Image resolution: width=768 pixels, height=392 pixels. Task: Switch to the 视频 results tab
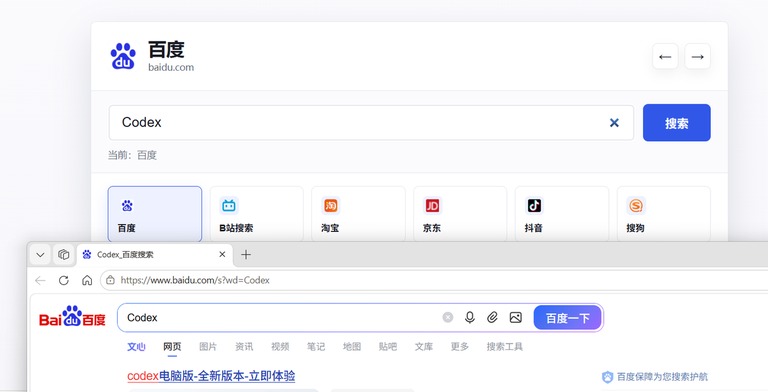point(280,347)
